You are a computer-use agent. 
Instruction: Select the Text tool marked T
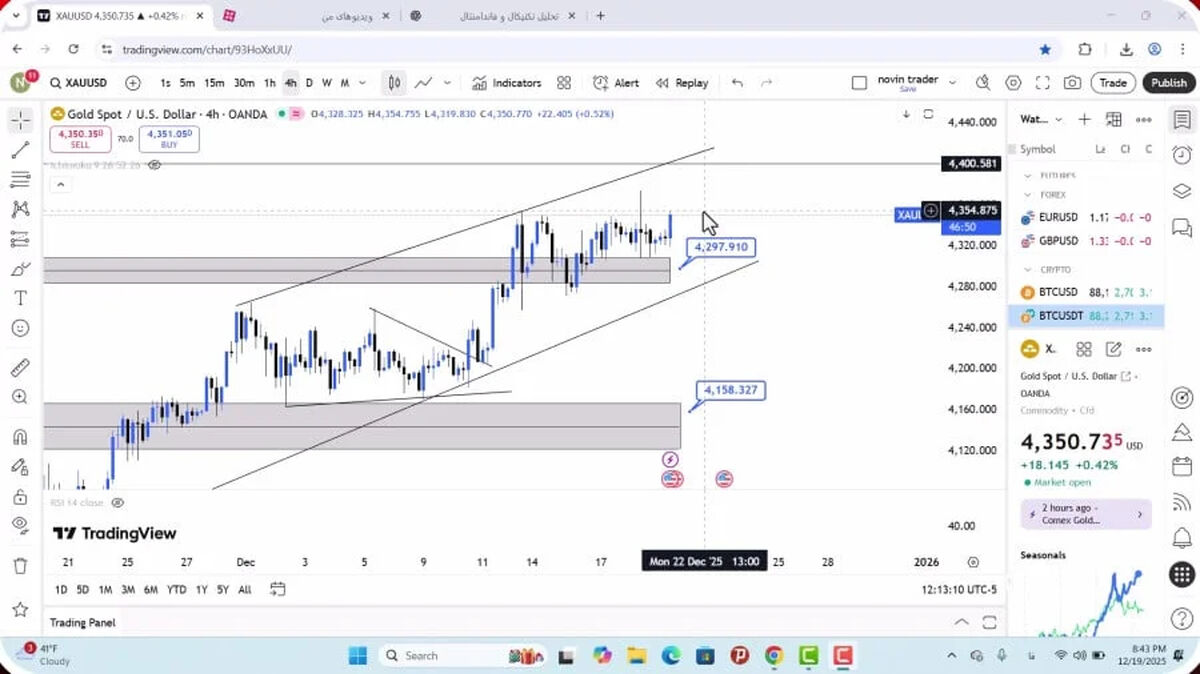tap(20, 298)
